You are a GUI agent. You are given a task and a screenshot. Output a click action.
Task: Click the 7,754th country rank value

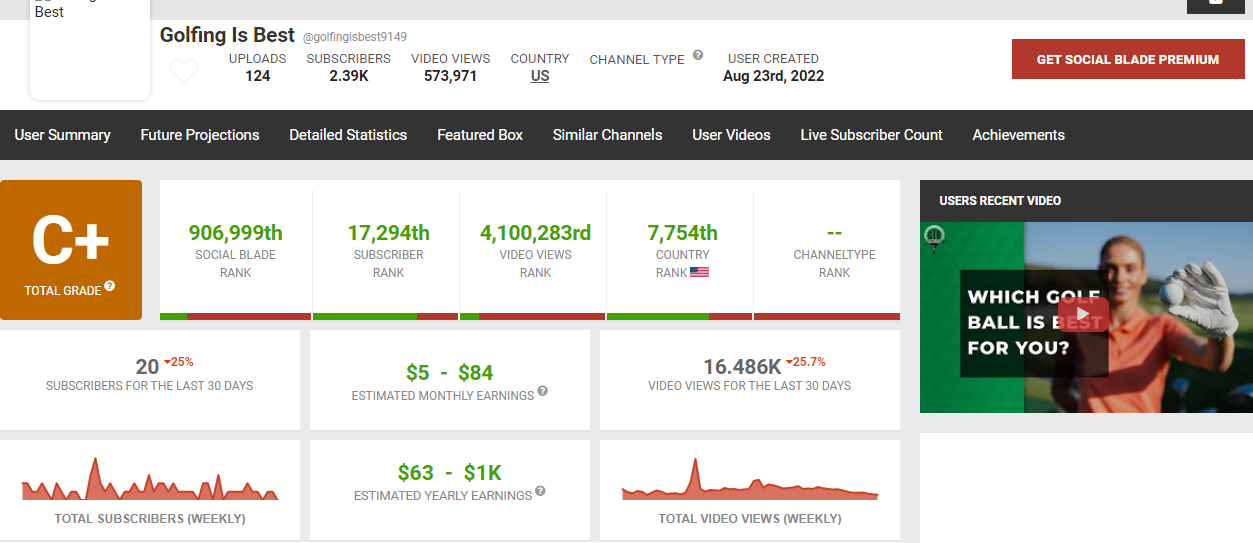click(x=683, y=232)
